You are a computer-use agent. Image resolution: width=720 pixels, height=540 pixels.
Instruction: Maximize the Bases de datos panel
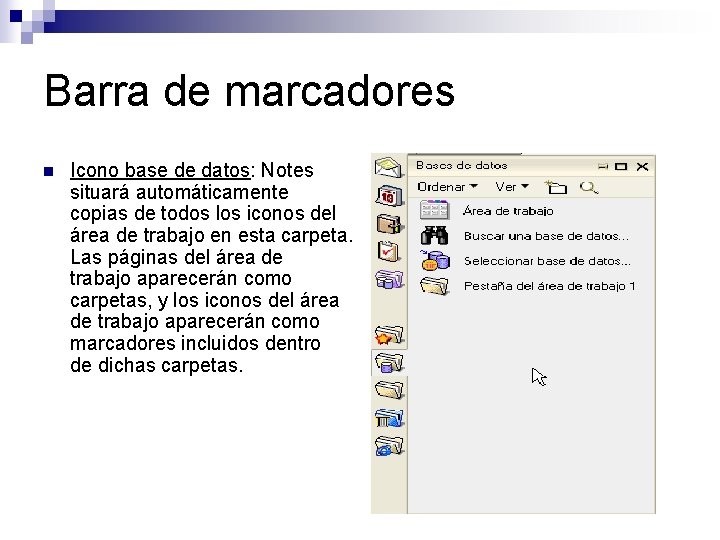(621, 167)
